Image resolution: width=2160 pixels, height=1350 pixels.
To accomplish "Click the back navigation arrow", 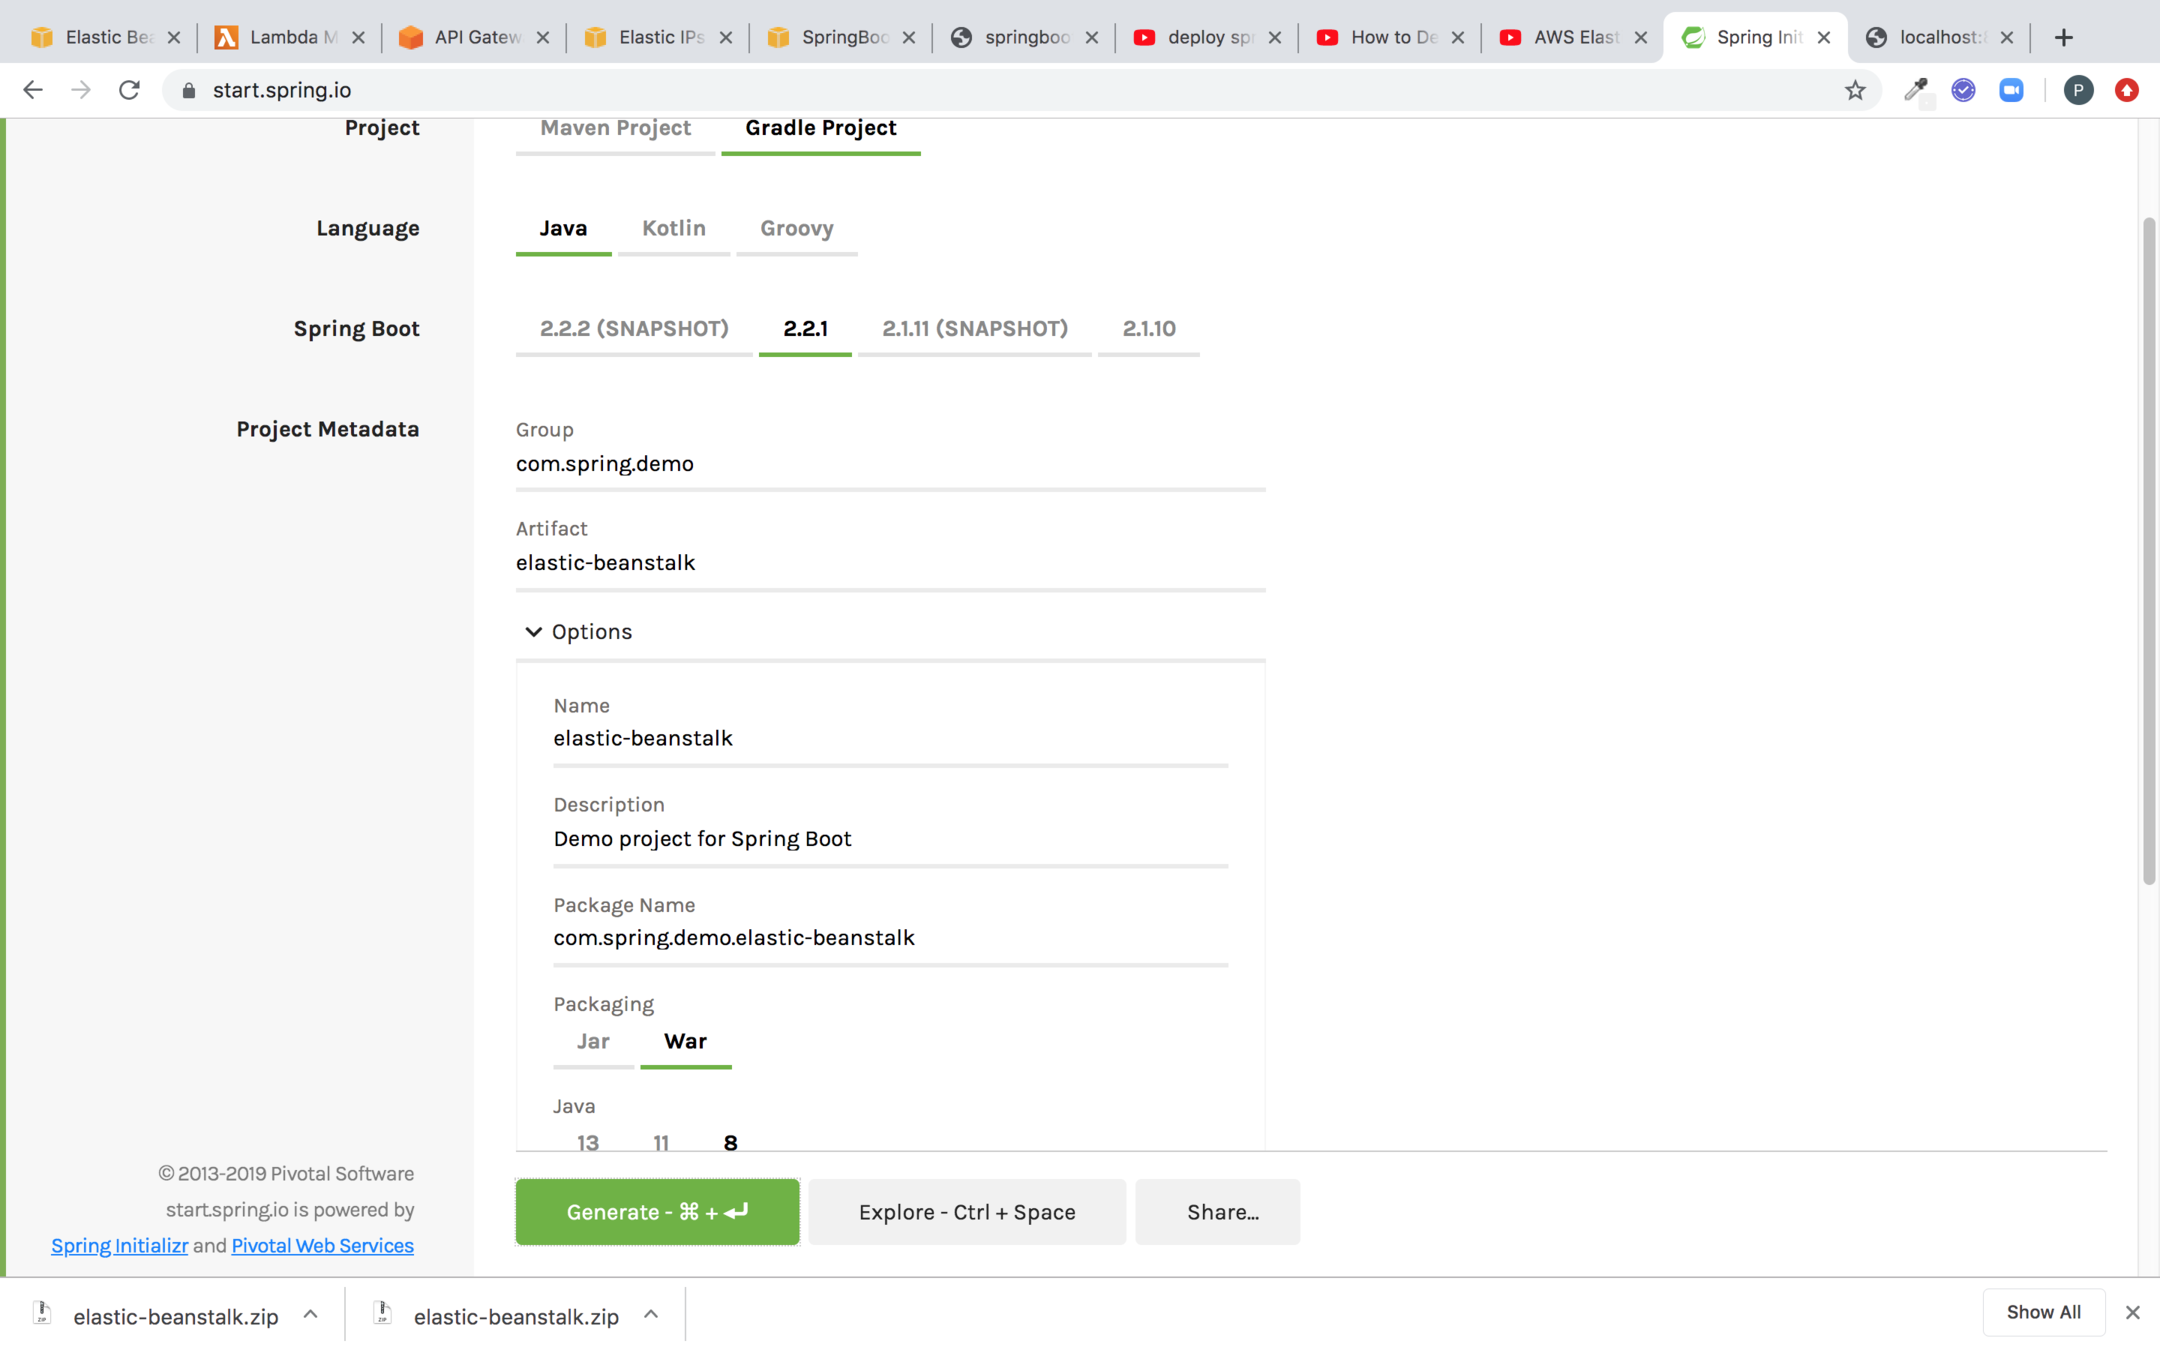I will point(33,90).
